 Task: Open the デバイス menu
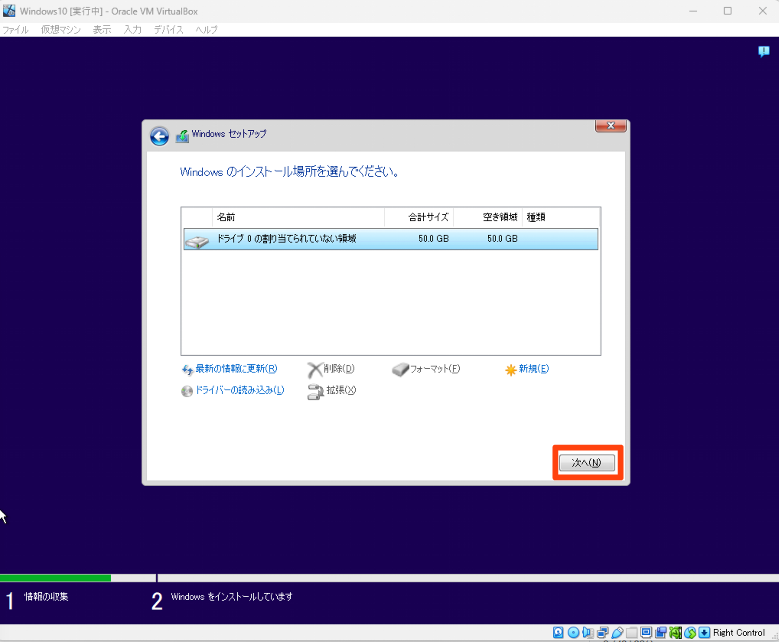pos(168,30)
